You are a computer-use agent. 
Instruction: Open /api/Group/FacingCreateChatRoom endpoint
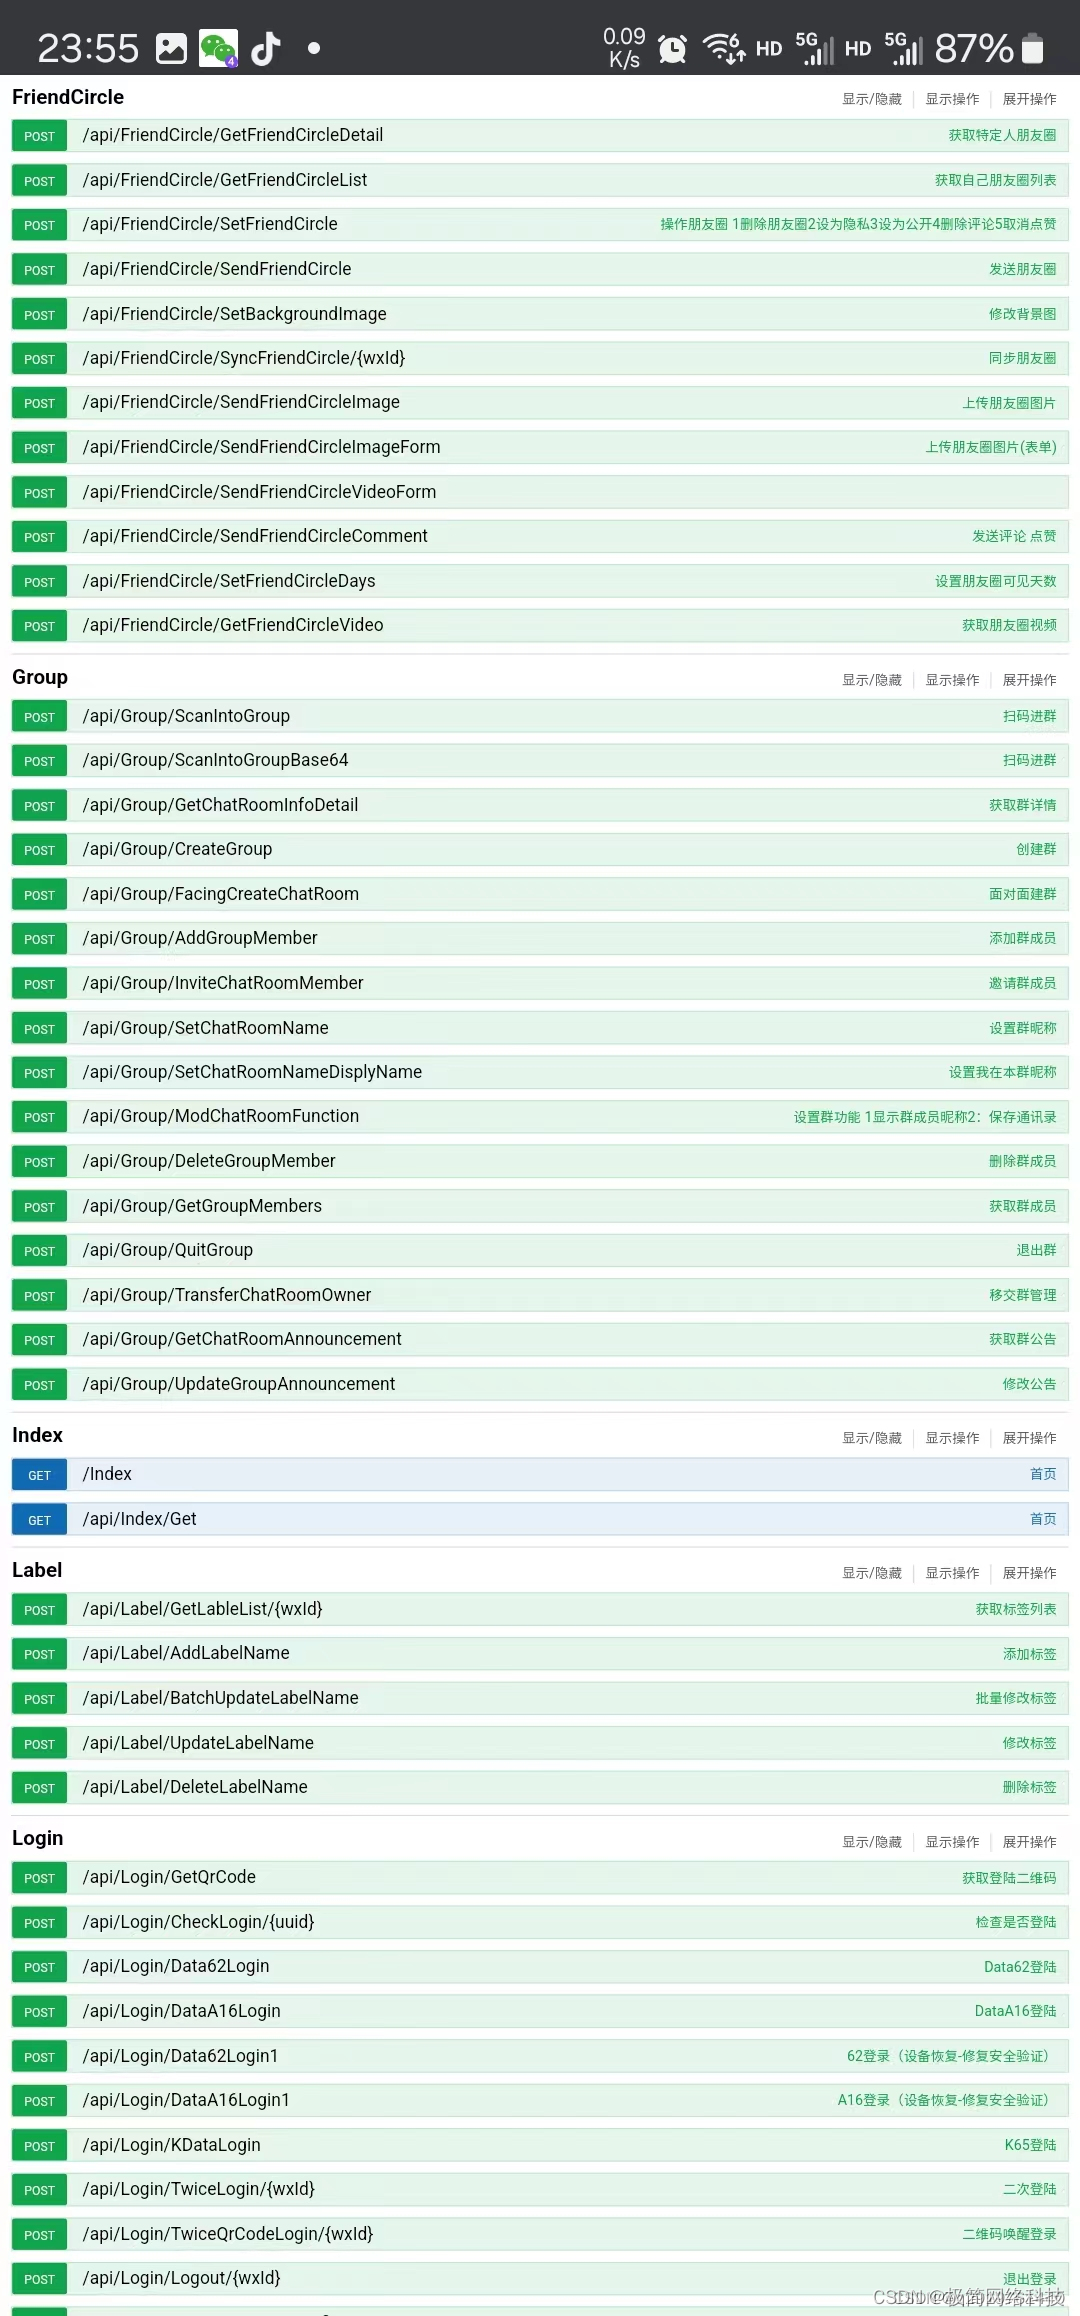click(x=540, y=894)
